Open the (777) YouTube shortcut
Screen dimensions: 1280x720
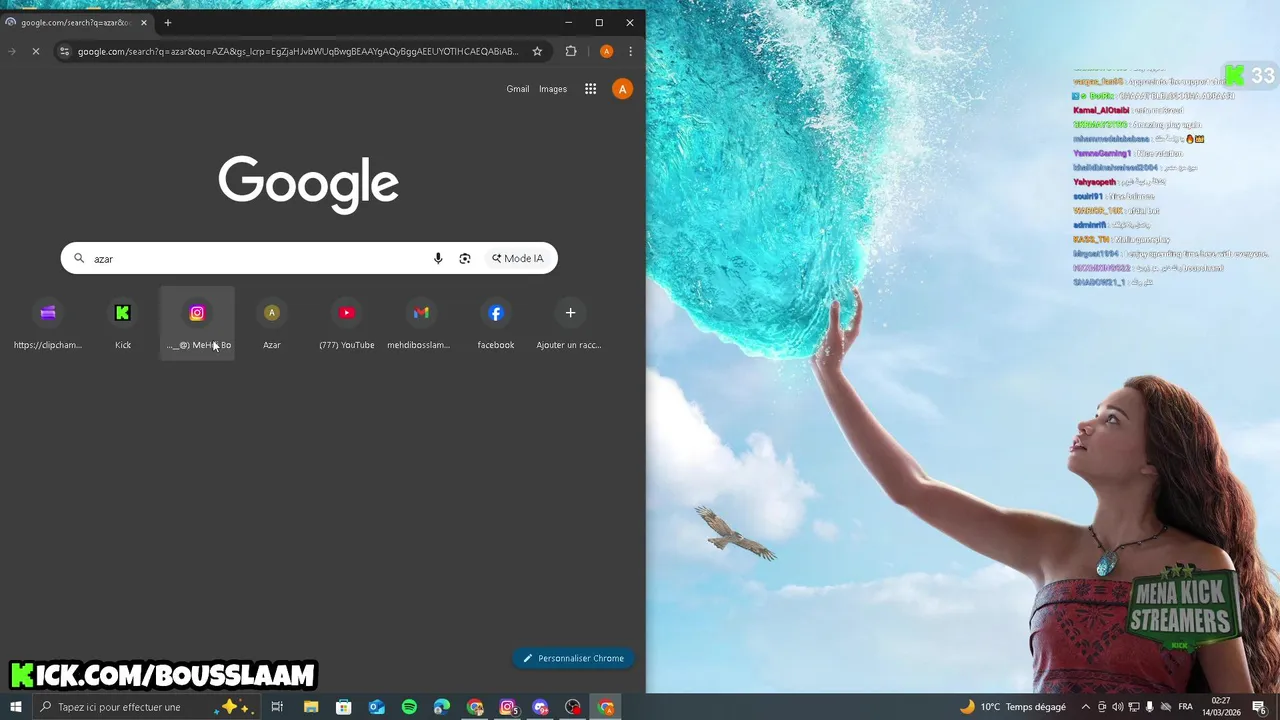pyautogui.click(x=347, y=323)
